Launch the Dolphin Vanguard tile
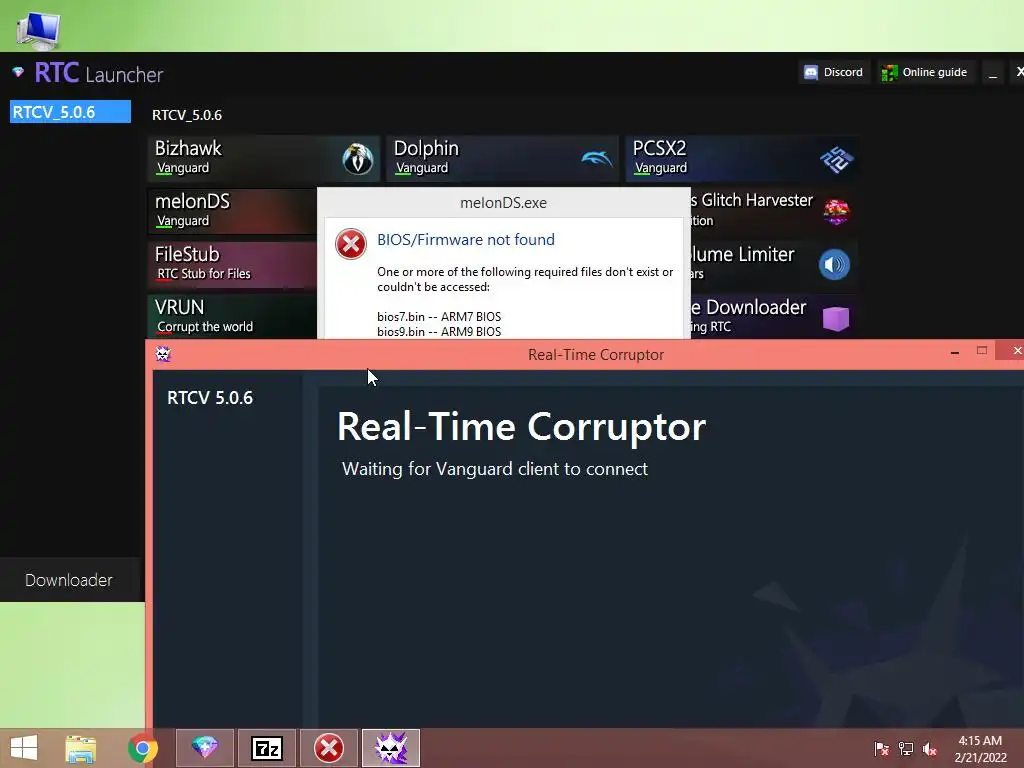Viewport: 1024px width, 768px height. (502, 158)
